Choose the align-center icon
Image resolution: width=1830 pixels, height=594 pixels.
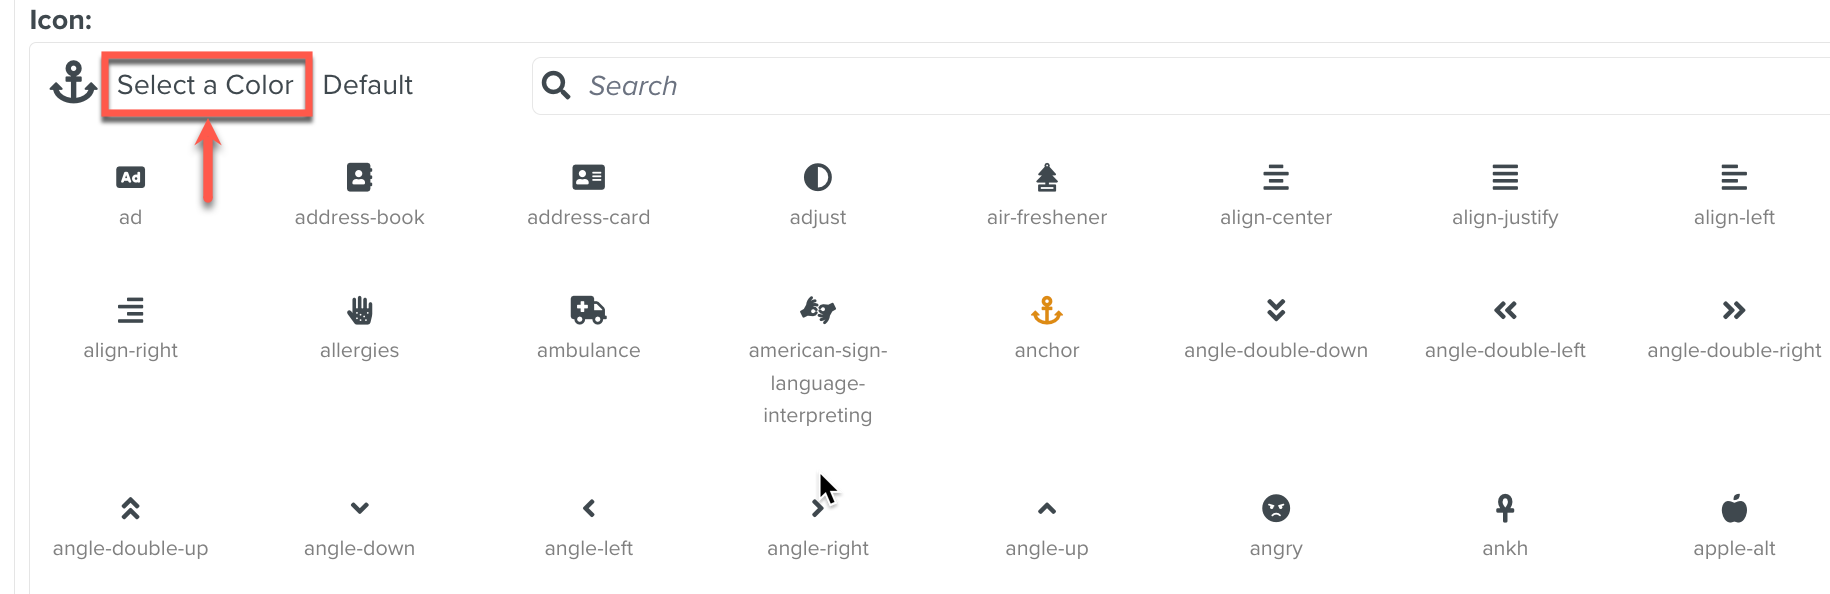(x=1275, y=177)
